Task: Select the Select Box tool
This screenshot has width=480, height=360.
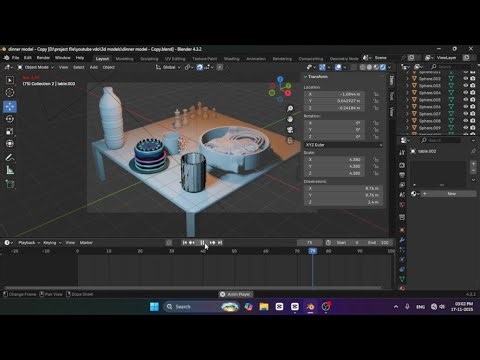Action: click(x=10, y=80)
